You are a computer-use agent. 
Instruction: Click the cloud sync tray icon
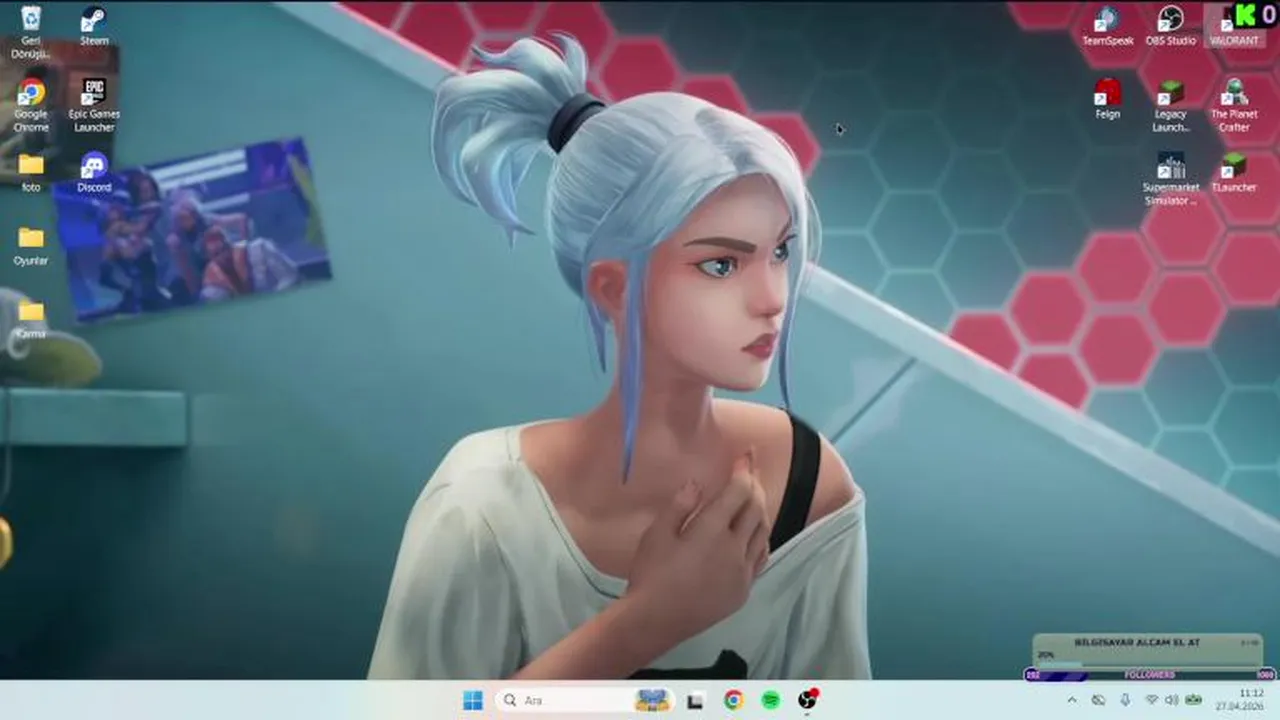1098,700
